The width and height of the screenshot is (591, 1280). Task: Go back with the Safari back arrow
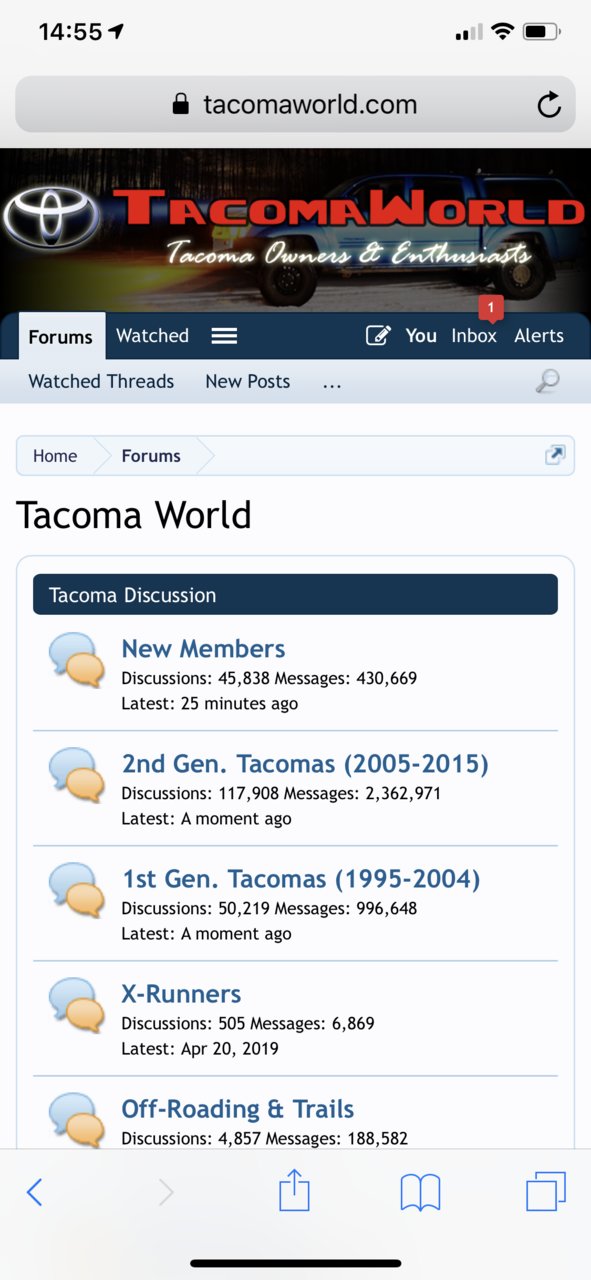point(34,1192)
